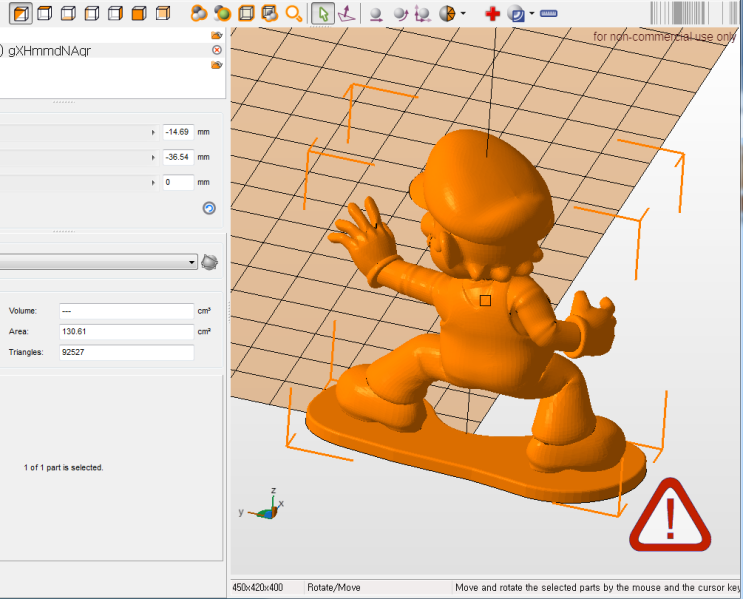Click folder icon below part row
743x599 pixels.
click(x=217, y=65)
